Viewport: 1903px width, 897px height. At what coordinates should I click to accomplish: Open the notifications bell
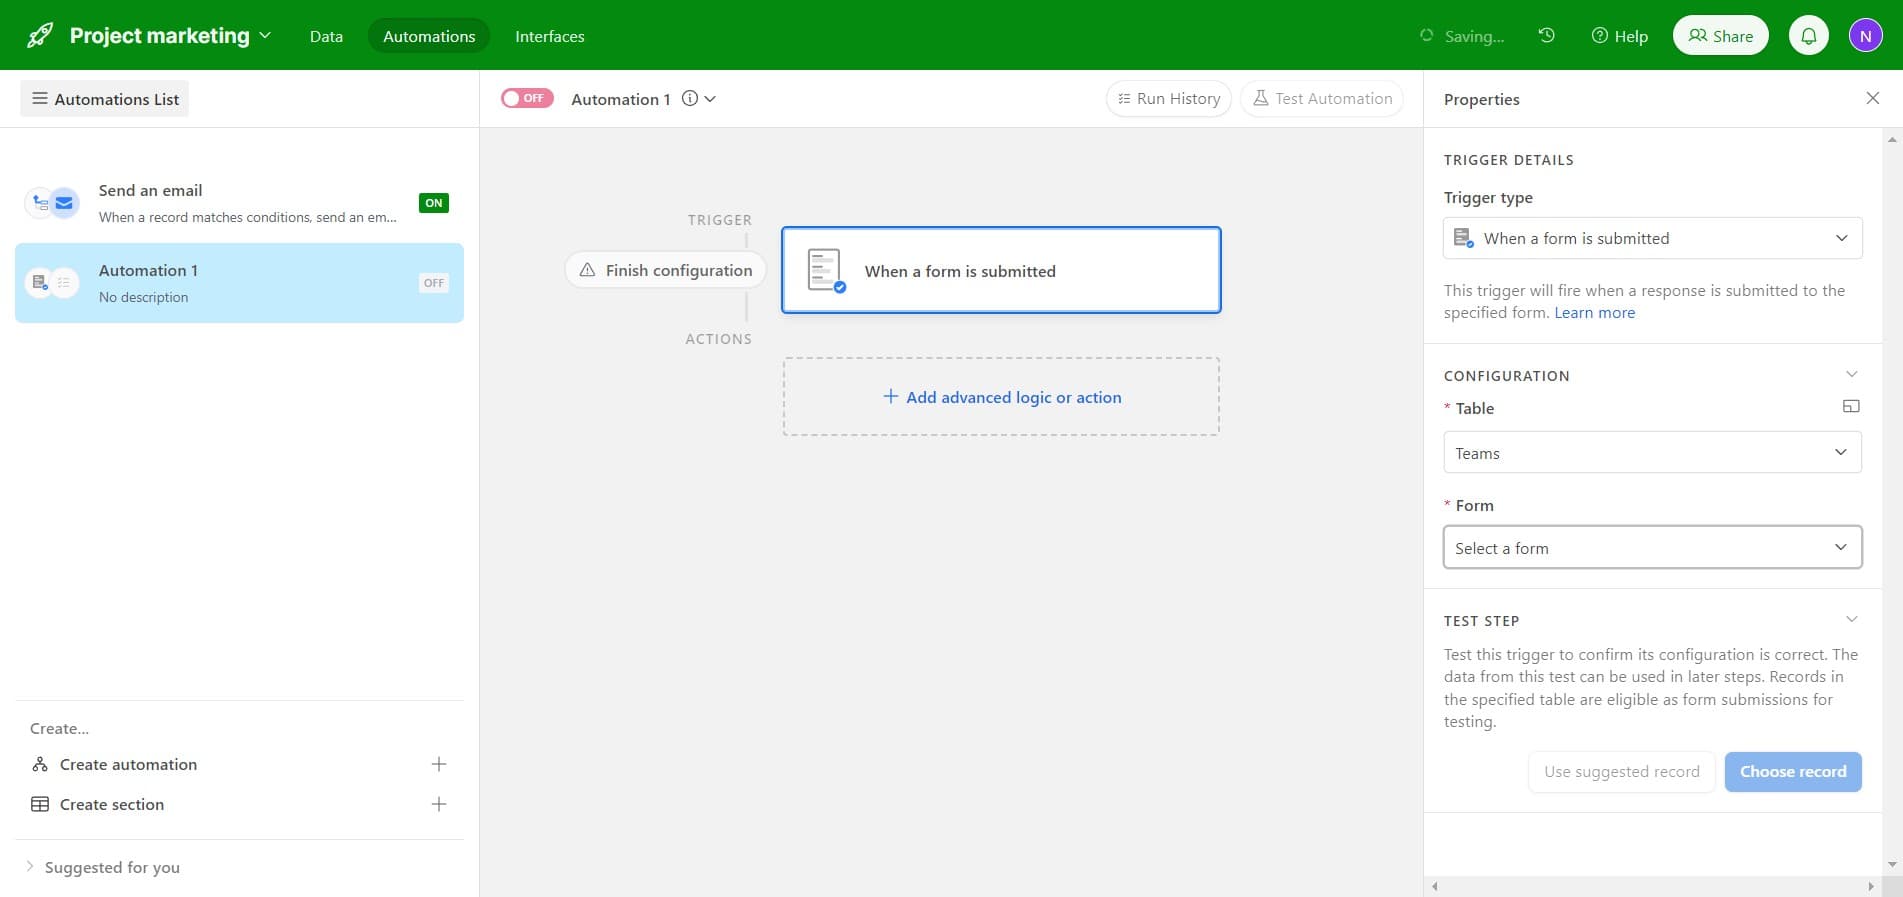(x=1808, y=36)
